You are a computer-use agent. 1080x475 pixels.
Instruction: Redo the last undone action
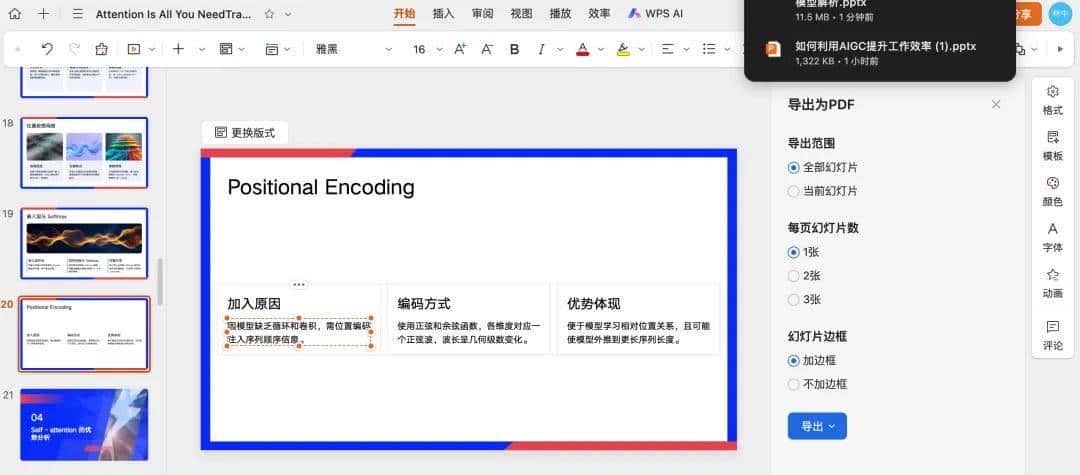[74, 49]
